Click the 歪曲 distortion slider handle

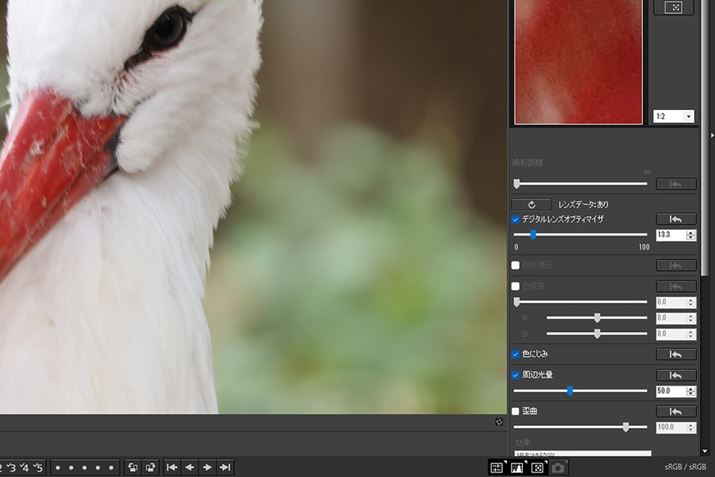pos(626,427)
